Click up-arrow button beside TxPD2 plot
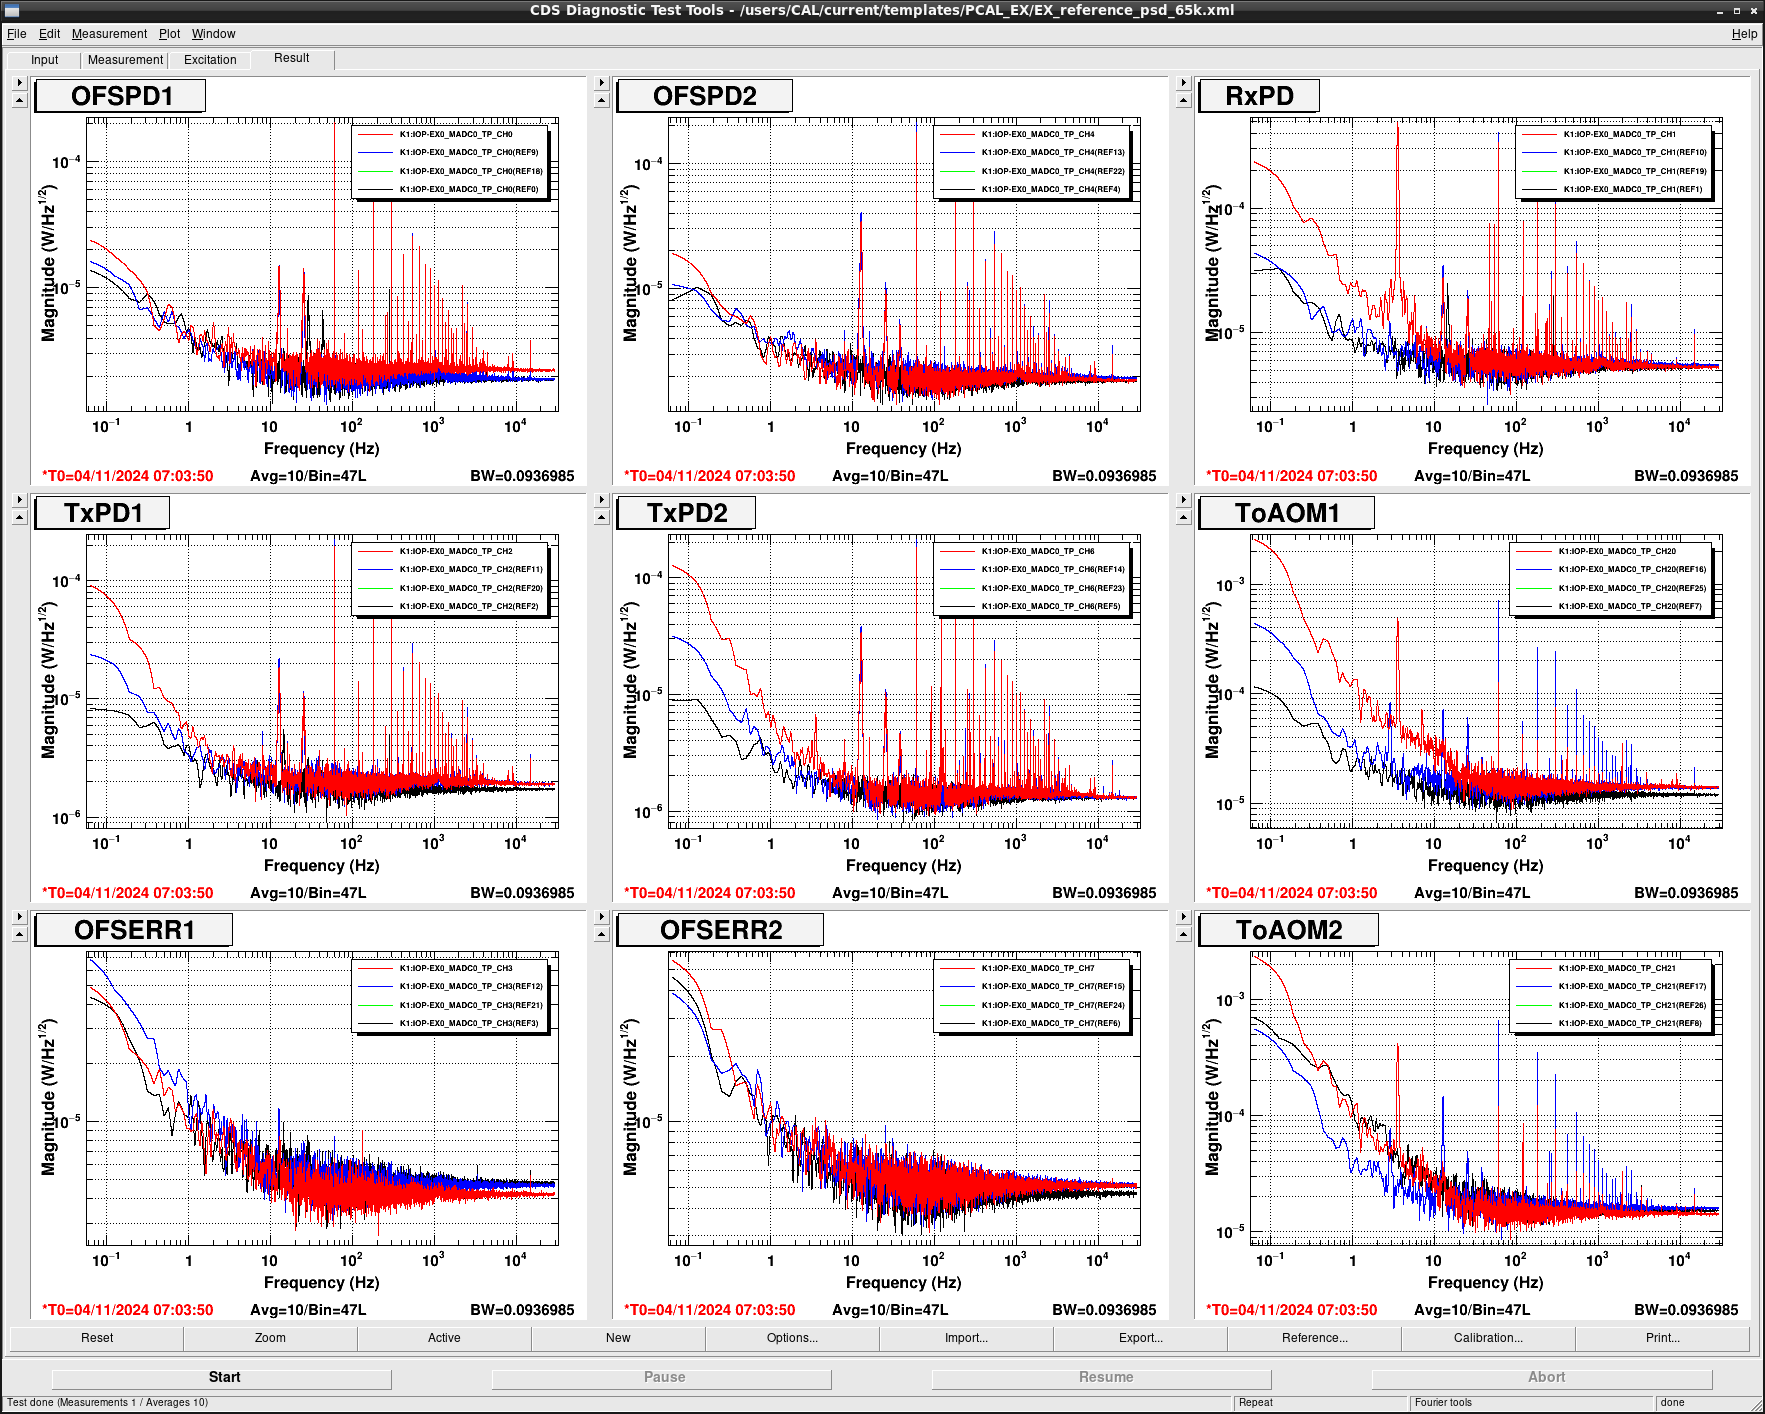This screenshot has width=1765, height=1414. coord(601,517)
